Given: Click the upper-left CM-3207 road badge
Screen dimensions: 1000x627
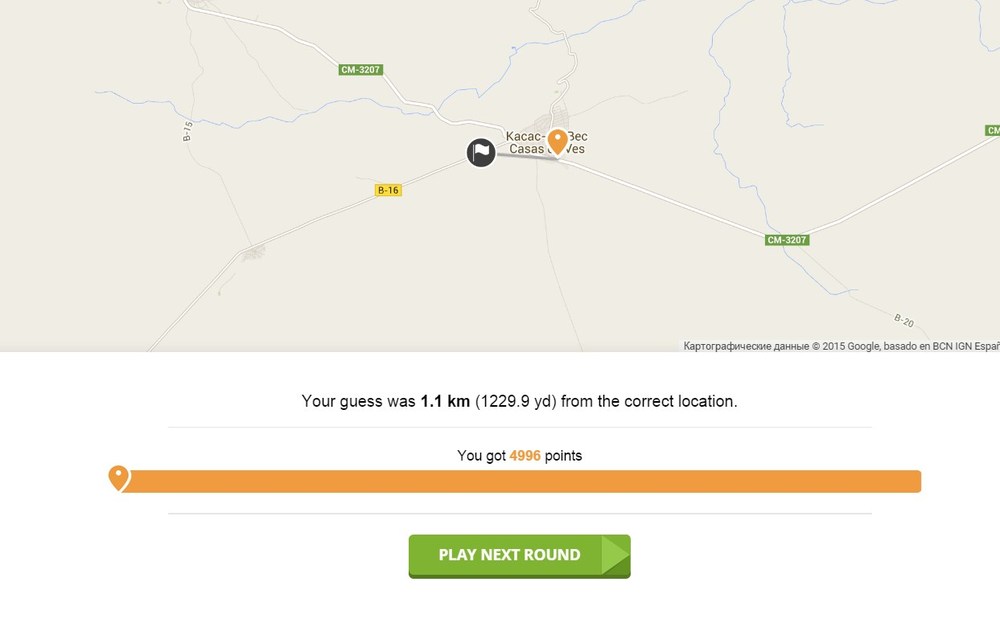Looking at the screenshot, I should coord(361,70).
